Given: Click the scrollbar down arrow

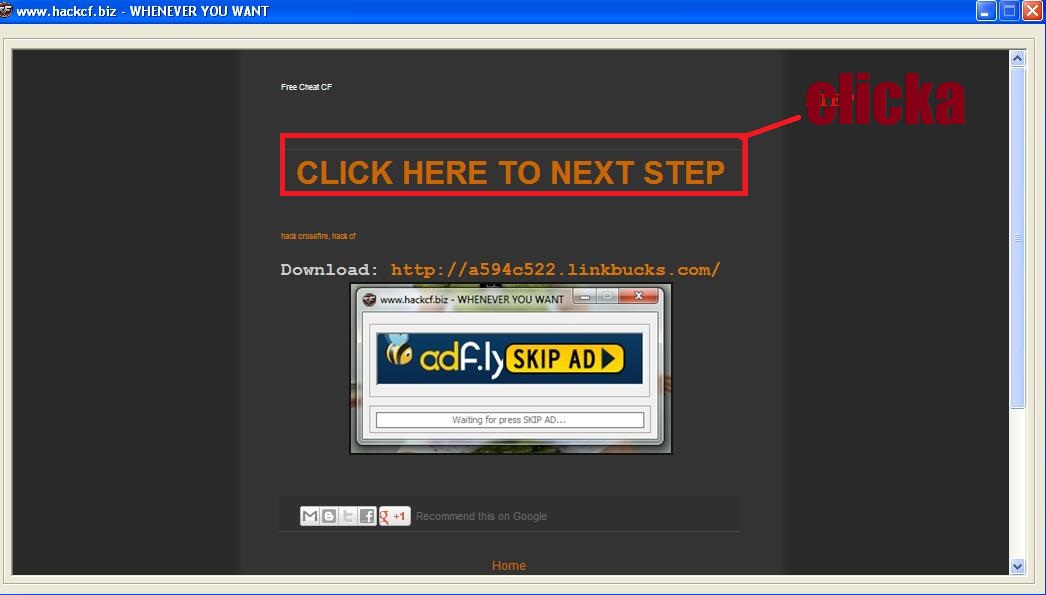Looking at the screenshot, I should [1017, 566].
